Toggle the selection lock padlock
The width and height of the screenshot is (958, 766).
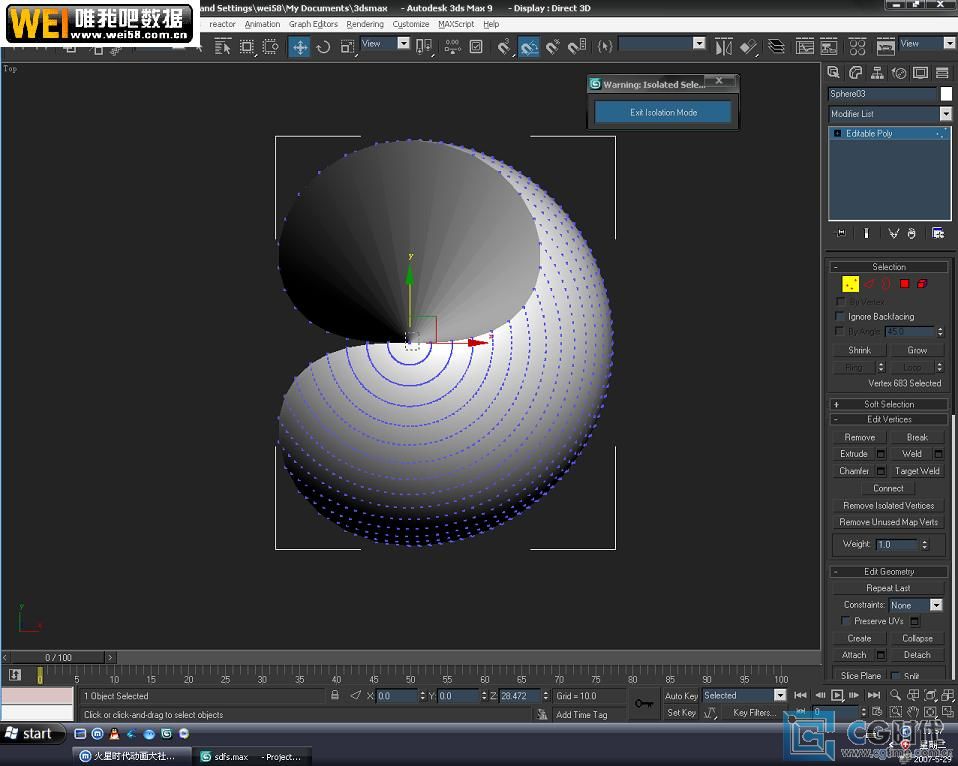coord(335,695)
